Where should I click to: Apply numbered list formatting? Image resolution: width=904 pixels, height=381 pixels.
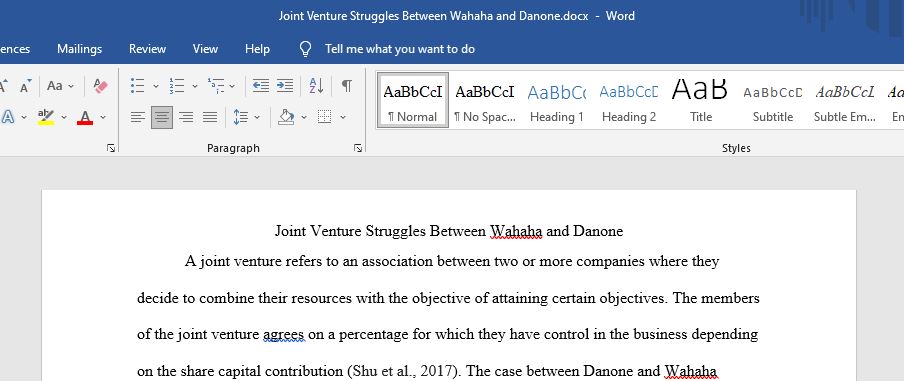176,86
